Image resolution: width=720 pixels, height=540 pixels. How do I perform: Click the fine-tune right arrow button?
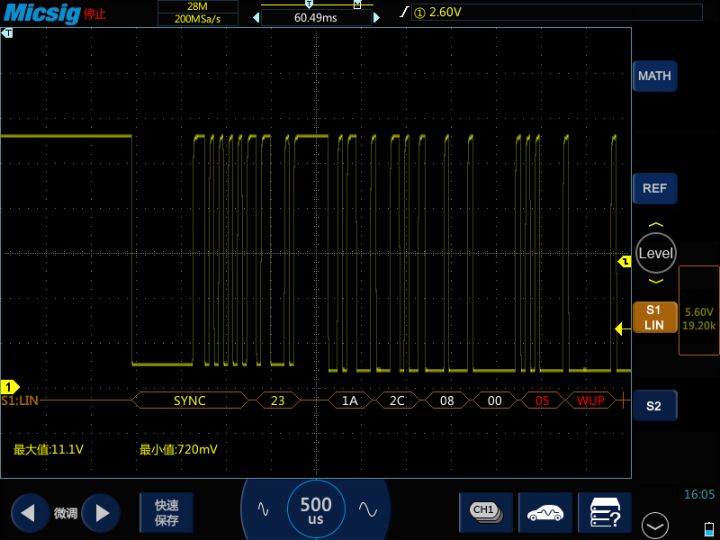[100, 513]
